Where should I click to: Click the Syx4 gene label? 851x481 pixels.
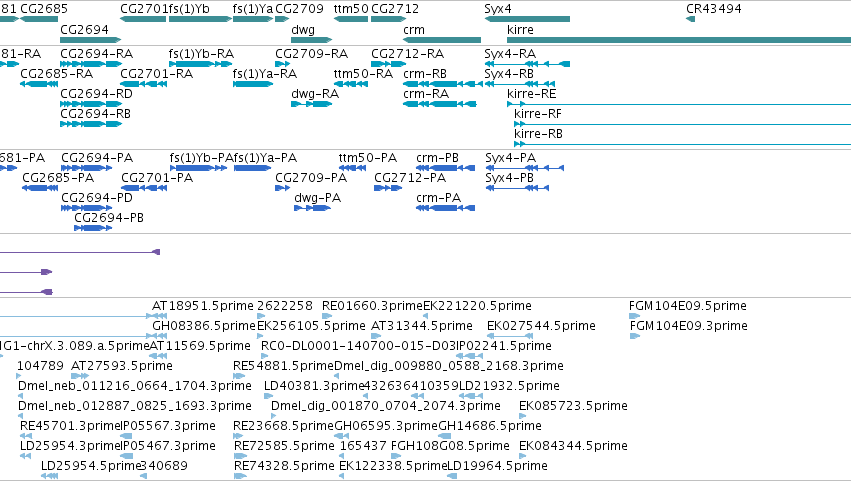coord(498,9)
